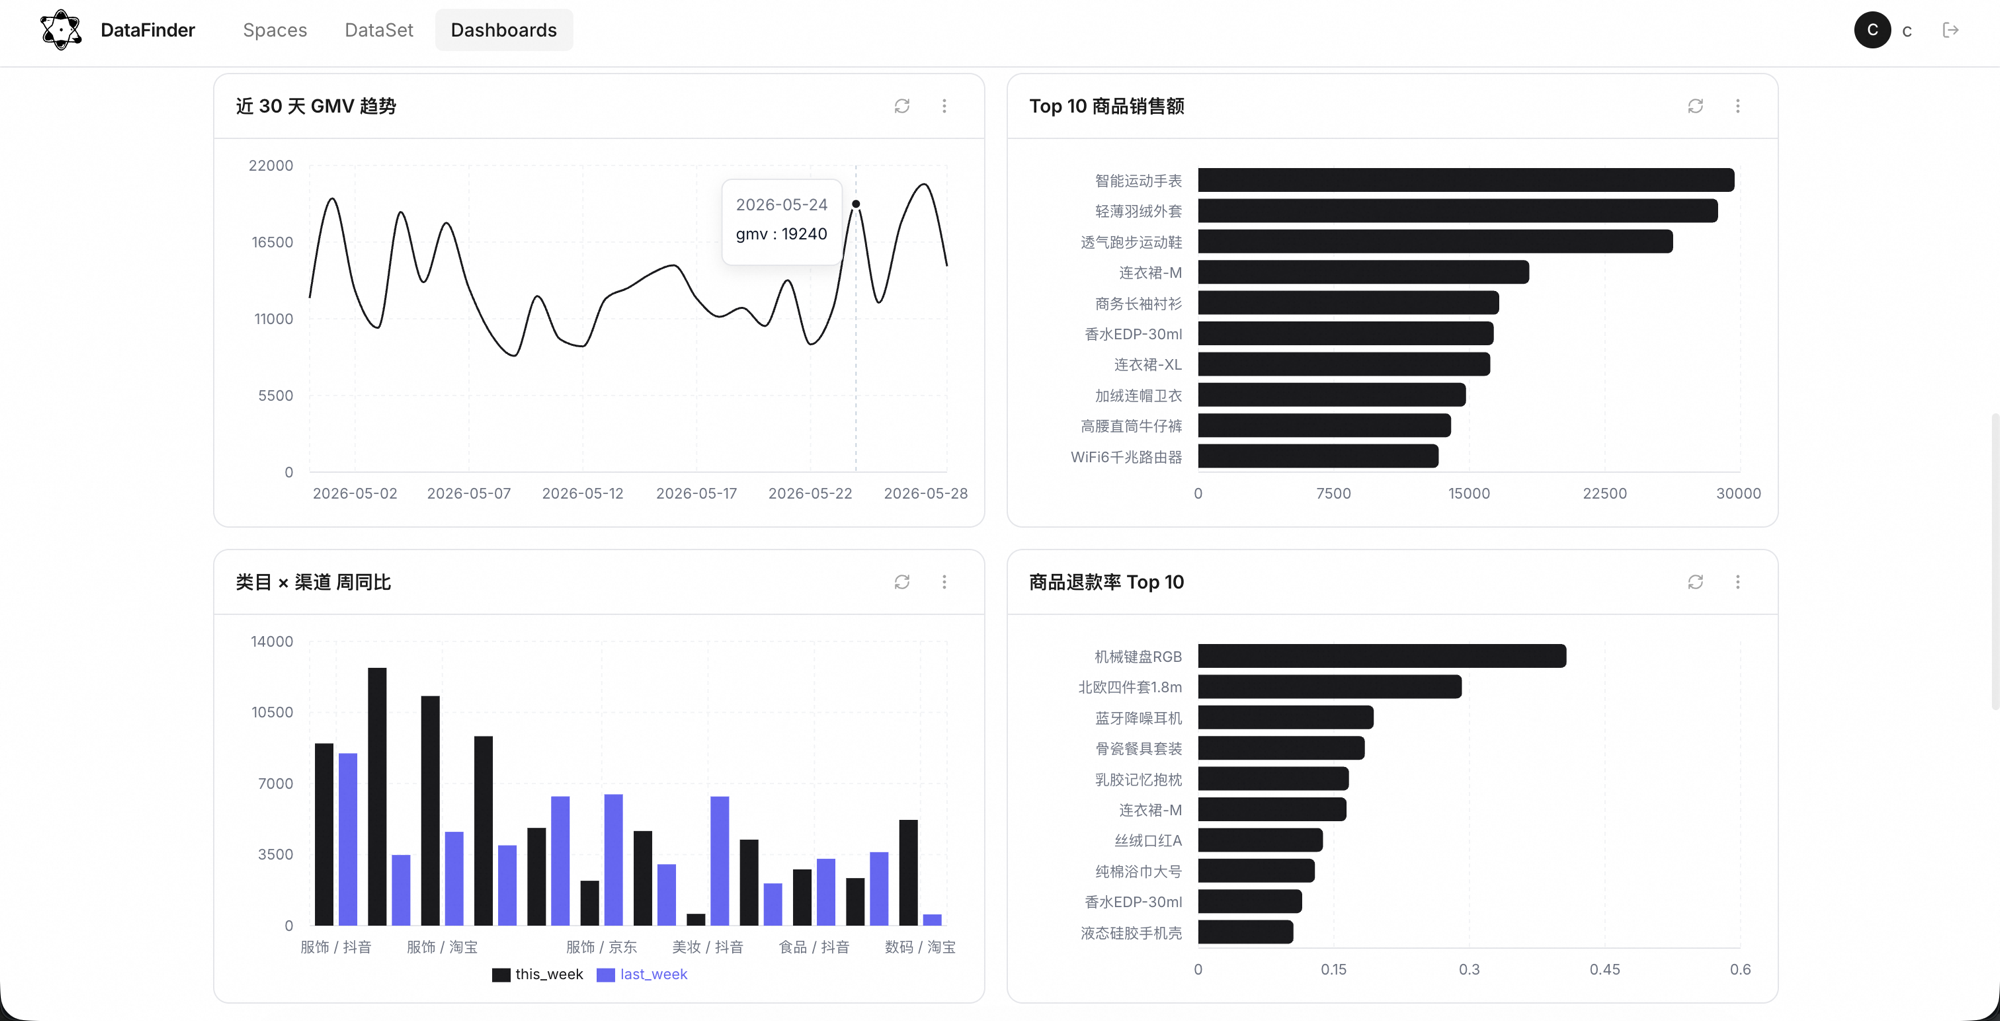
Task: Refresh the 类目 × 渠道 周同比 chart
Action: [x=902, y=582]
